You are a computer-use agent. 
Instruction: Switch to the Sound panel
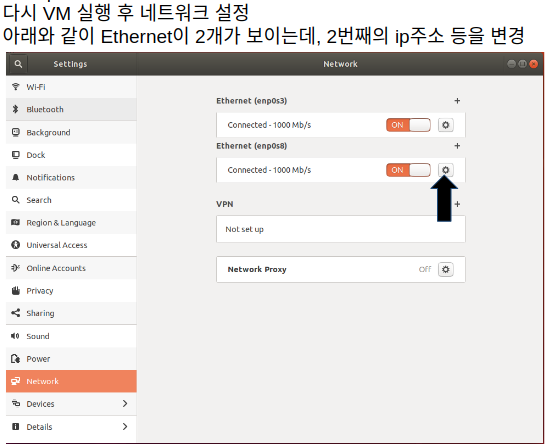click(x=71, y=336)
